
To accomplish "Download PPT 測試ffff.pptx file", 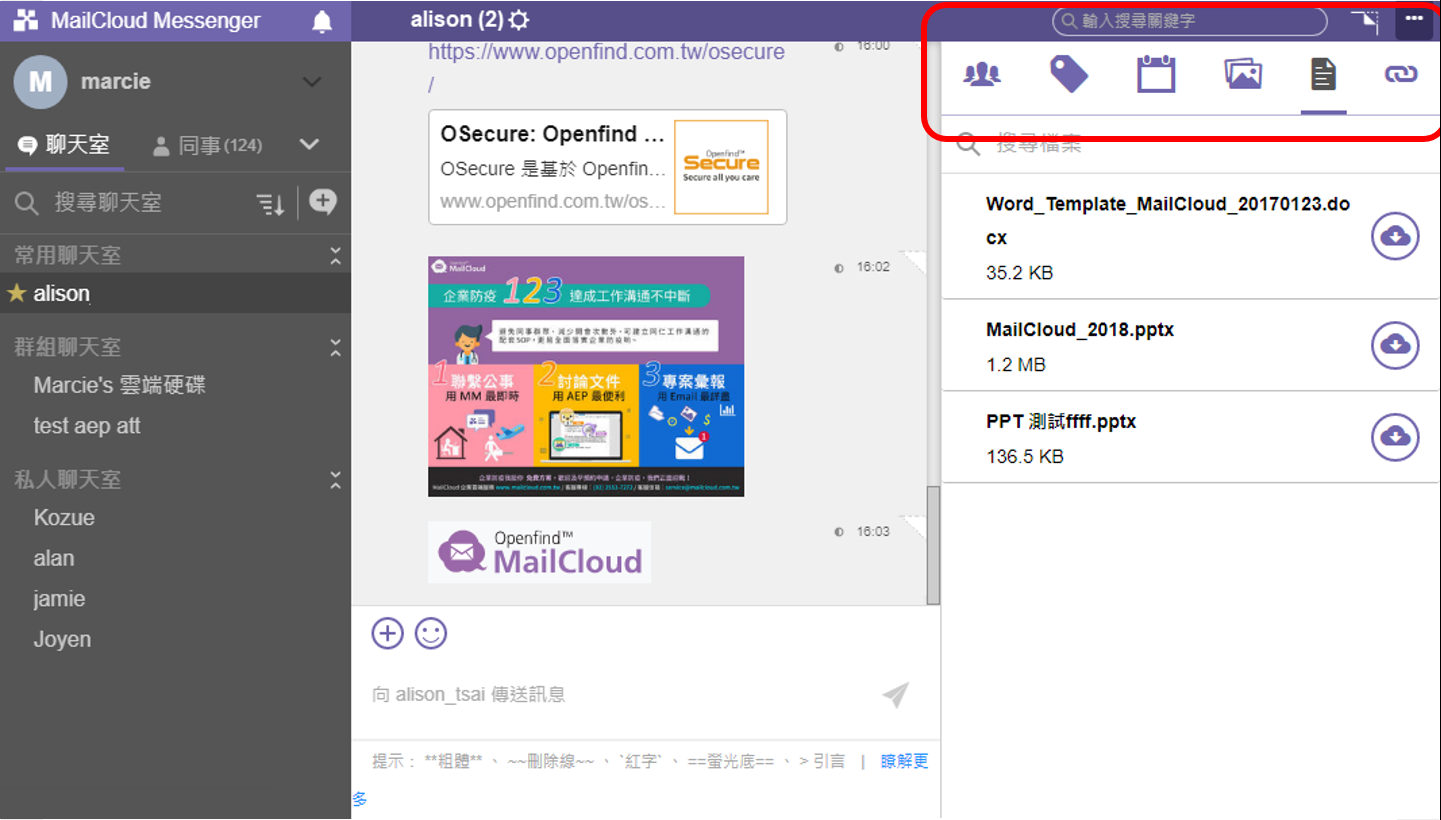I will [x=1395, y=437].
